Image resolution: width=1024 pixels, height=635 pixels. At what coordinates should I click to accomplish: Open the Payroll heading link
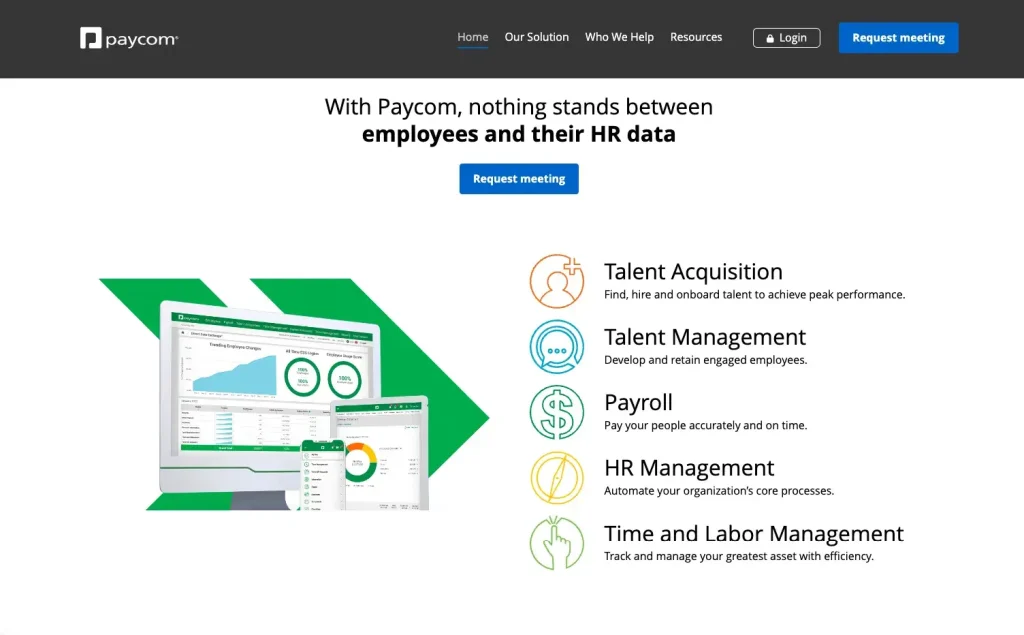[x=638, y=402]
